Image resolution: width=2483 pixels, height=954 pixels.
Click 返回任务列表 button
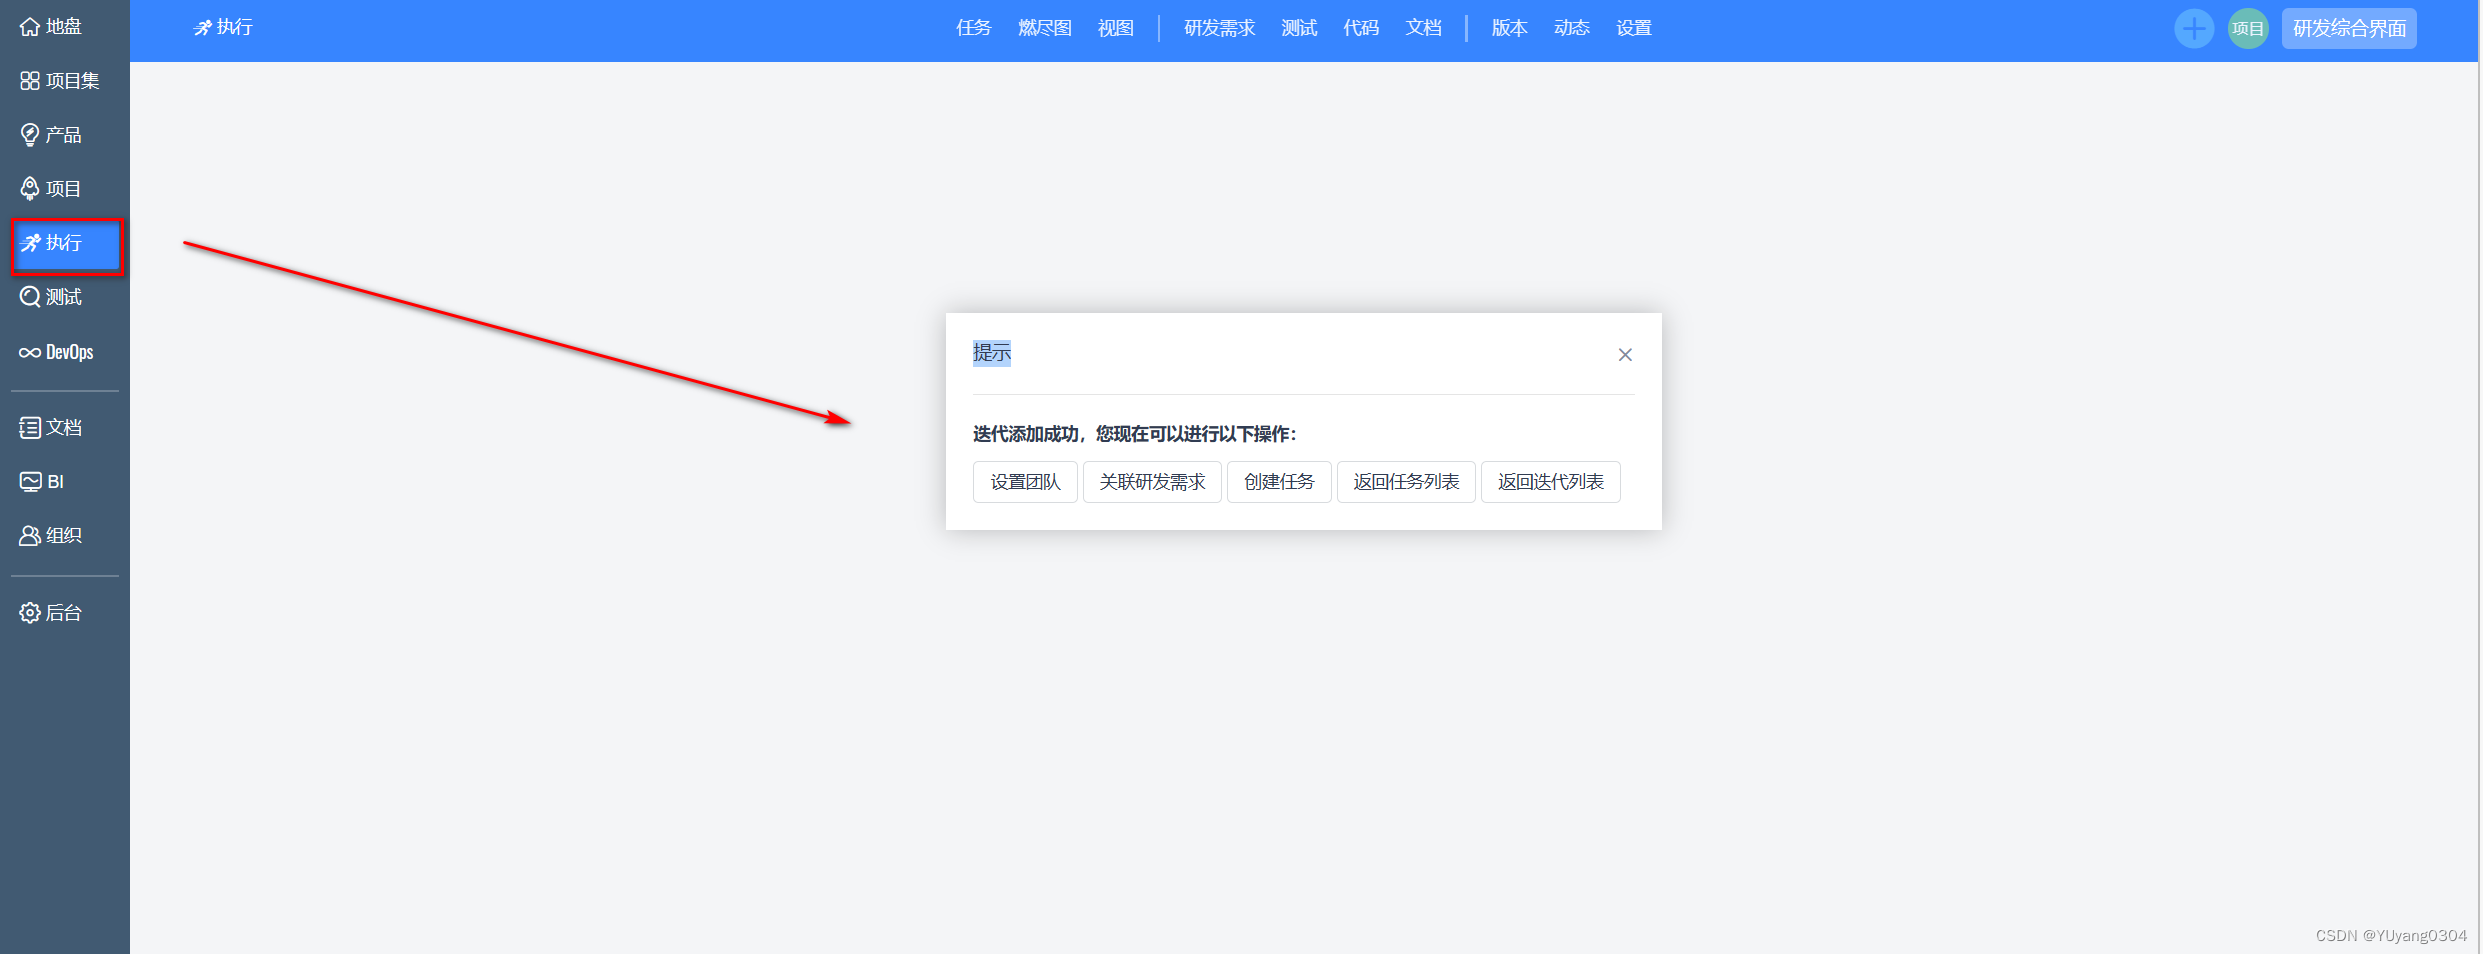(x=1406, y=482)
